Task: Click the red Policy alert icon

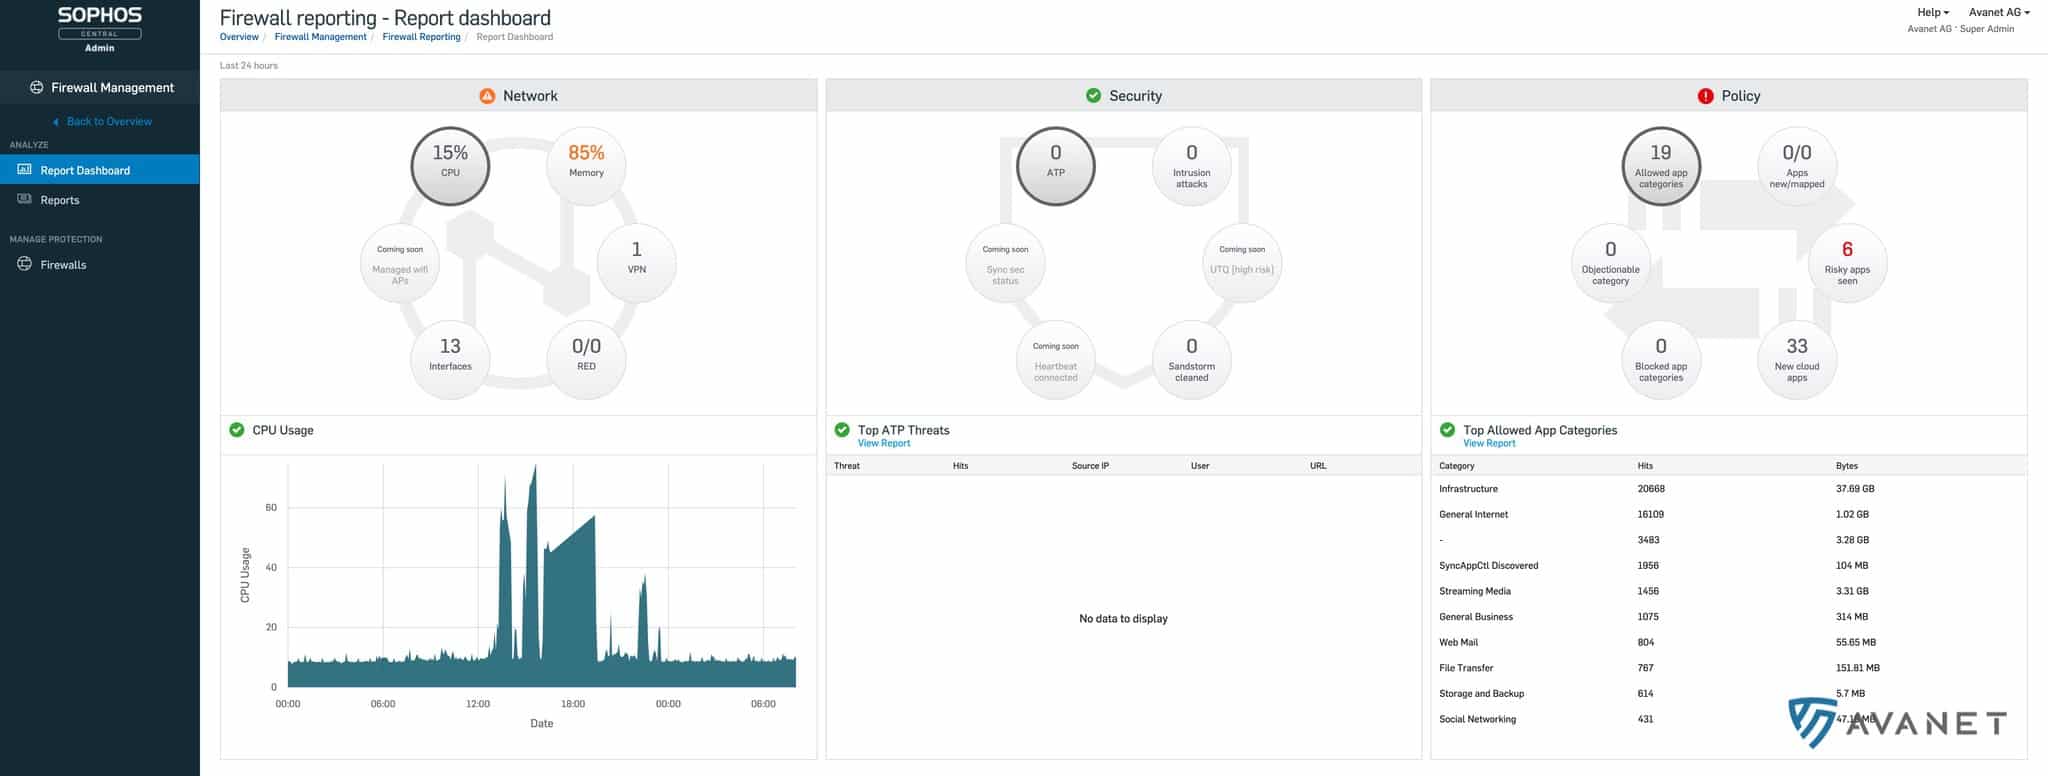Action: pos(1705,96)
